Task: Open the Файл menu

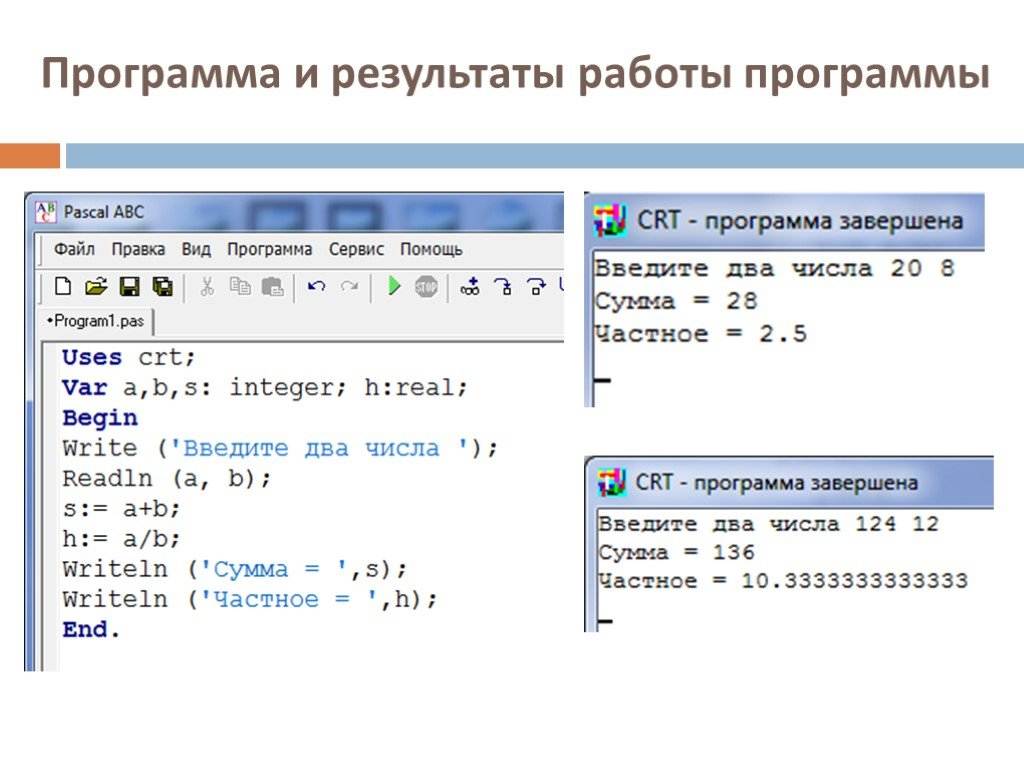Action: coord(74,249)
